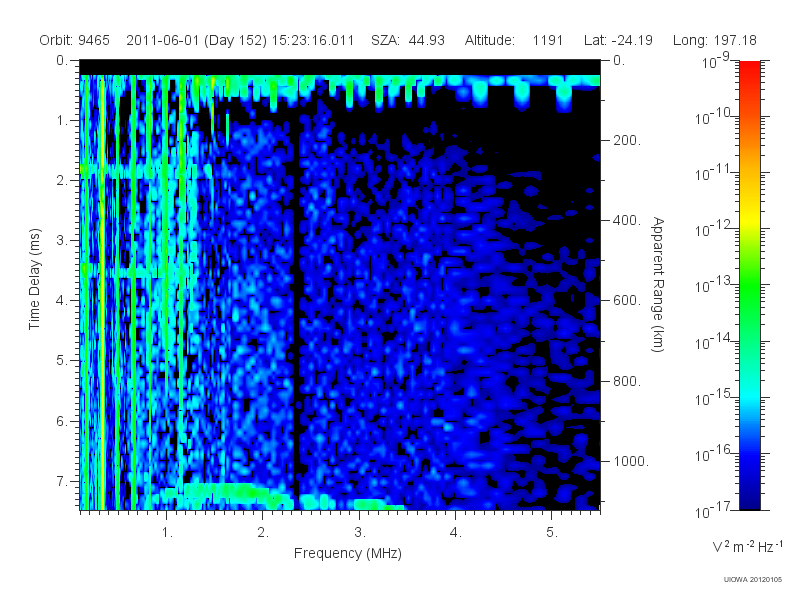Click the 0. Apparent Range tick label
The image size is (800, 600).
click(619, 60)
